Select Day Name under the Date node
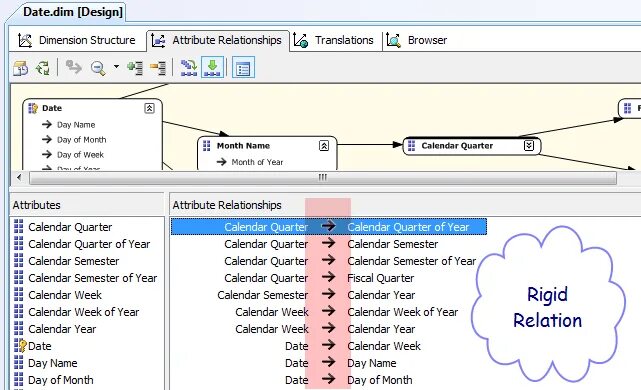 [76, 125]
